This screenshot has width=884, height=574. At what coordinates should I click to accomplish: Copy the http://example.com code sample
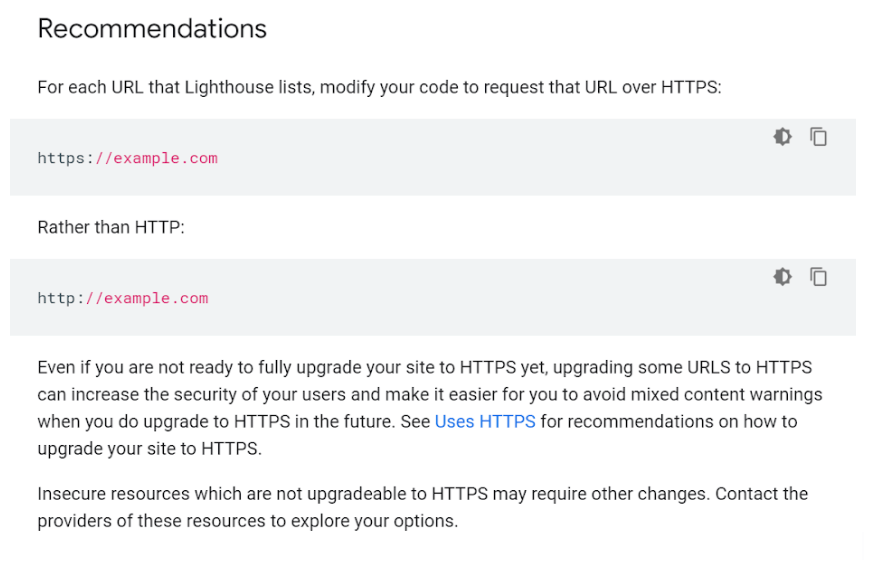pyautogui.click(x=818, y=277)
